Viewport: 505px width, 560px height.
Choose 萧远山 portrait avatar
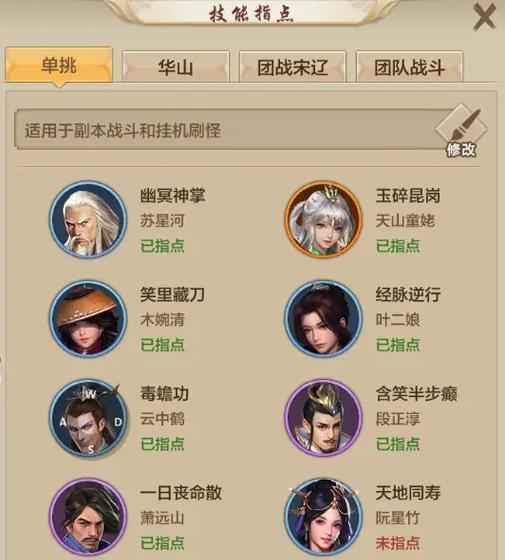coord(88,517)
